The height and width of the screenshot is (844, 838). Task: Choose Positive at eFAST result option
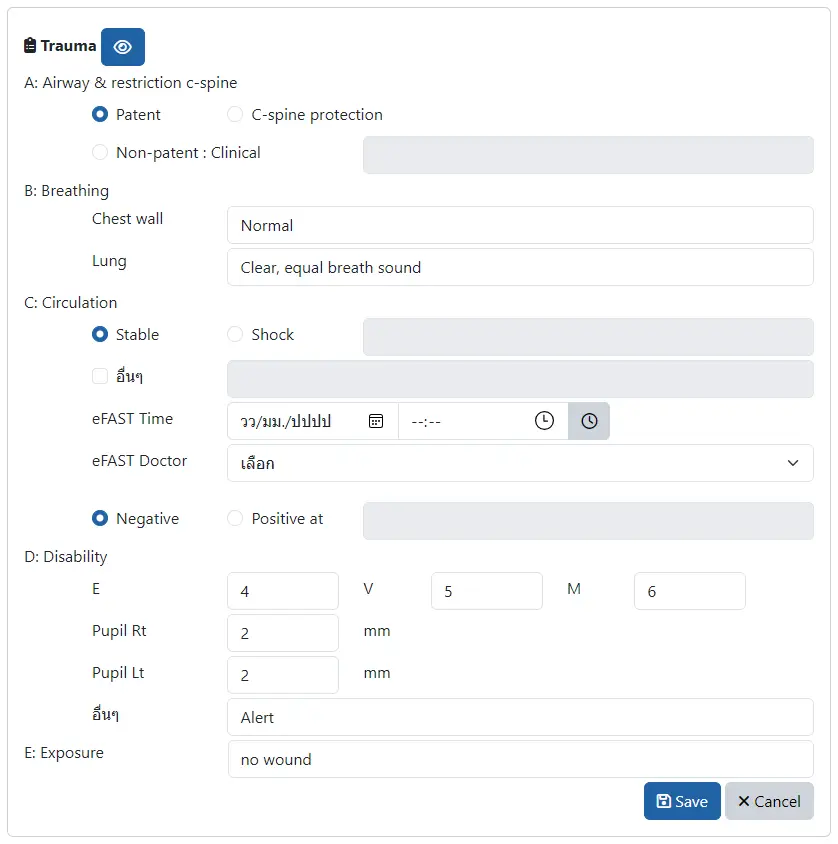point(235,519)
